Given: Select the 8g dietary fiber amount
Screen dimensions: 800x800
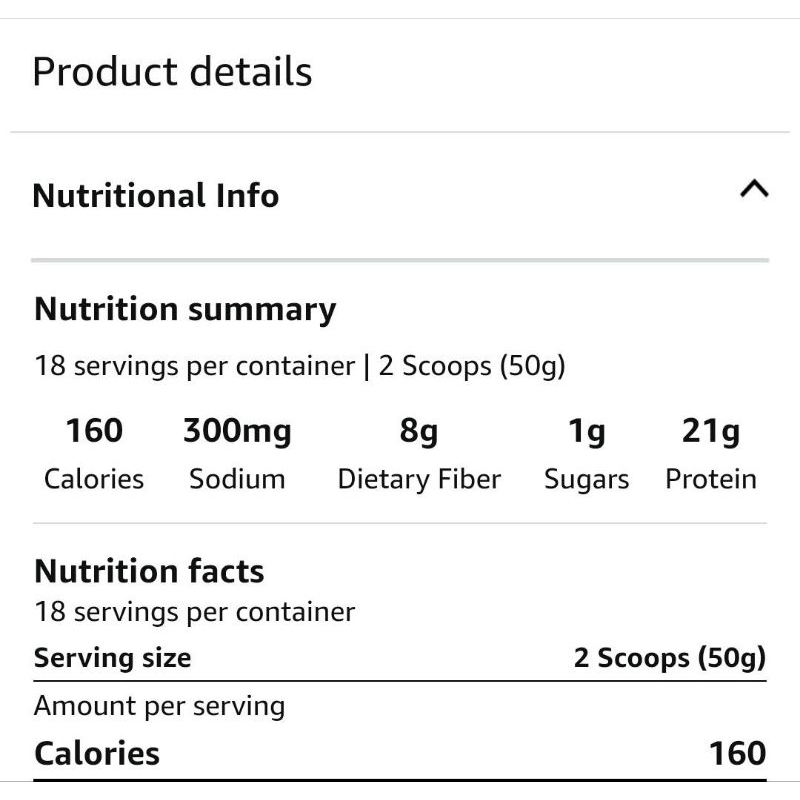Looking at the screenshot, I should click(419, 431).
